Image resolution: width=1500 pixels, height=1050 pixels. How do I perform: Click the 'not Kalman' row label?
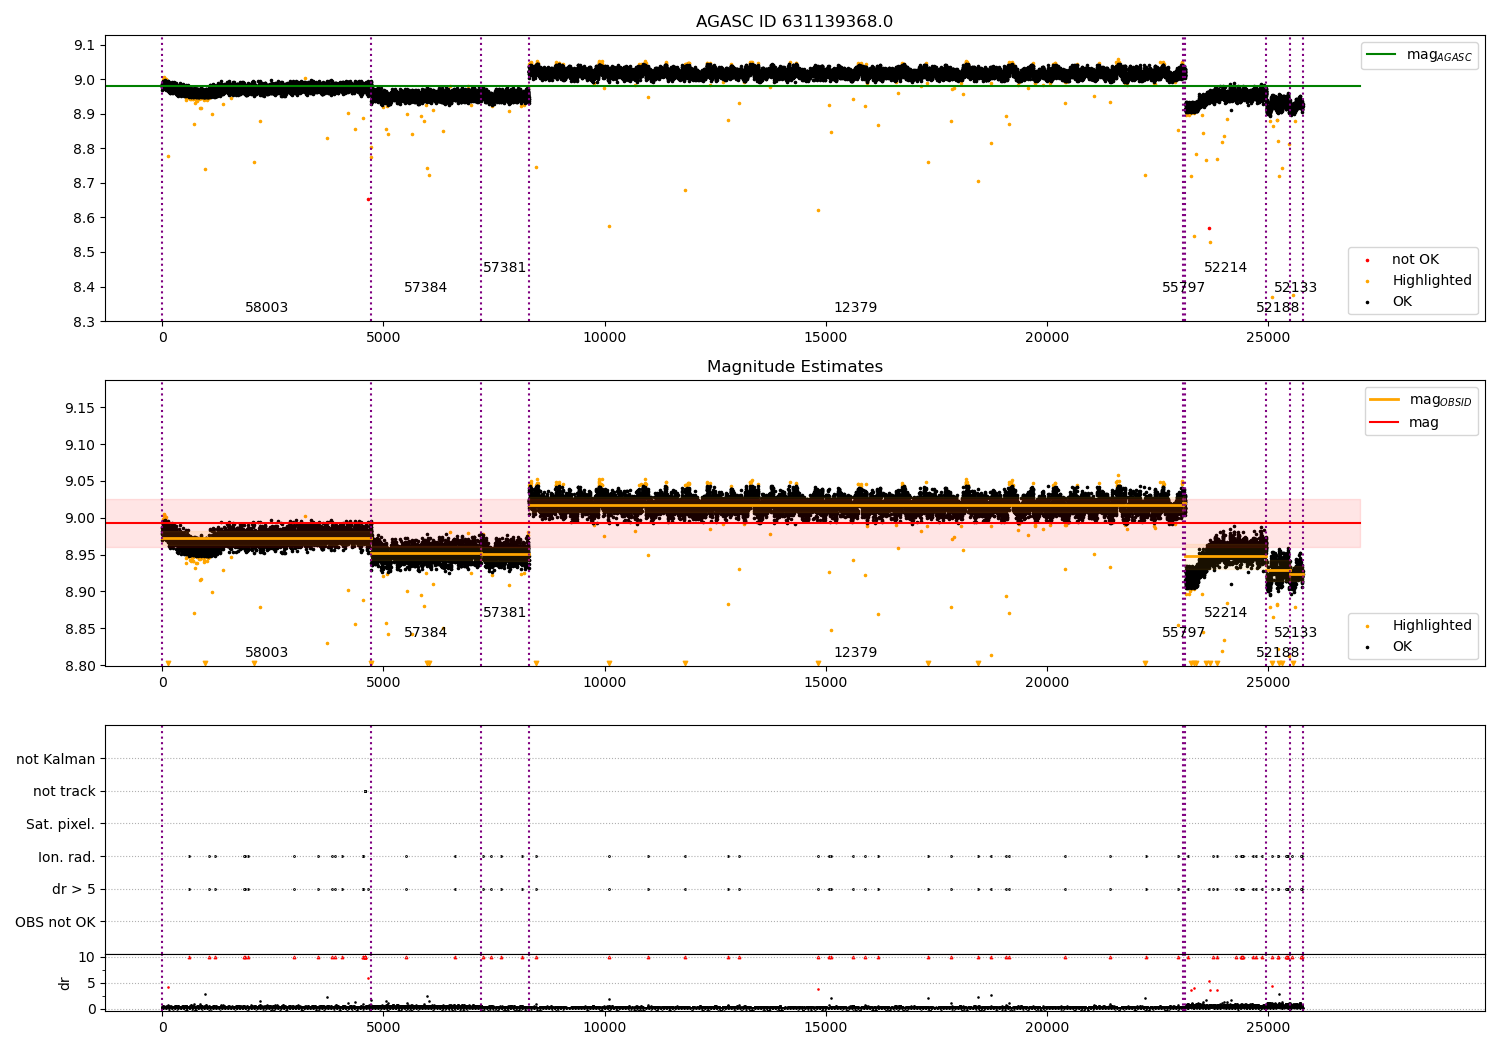[x=56, y=759]
